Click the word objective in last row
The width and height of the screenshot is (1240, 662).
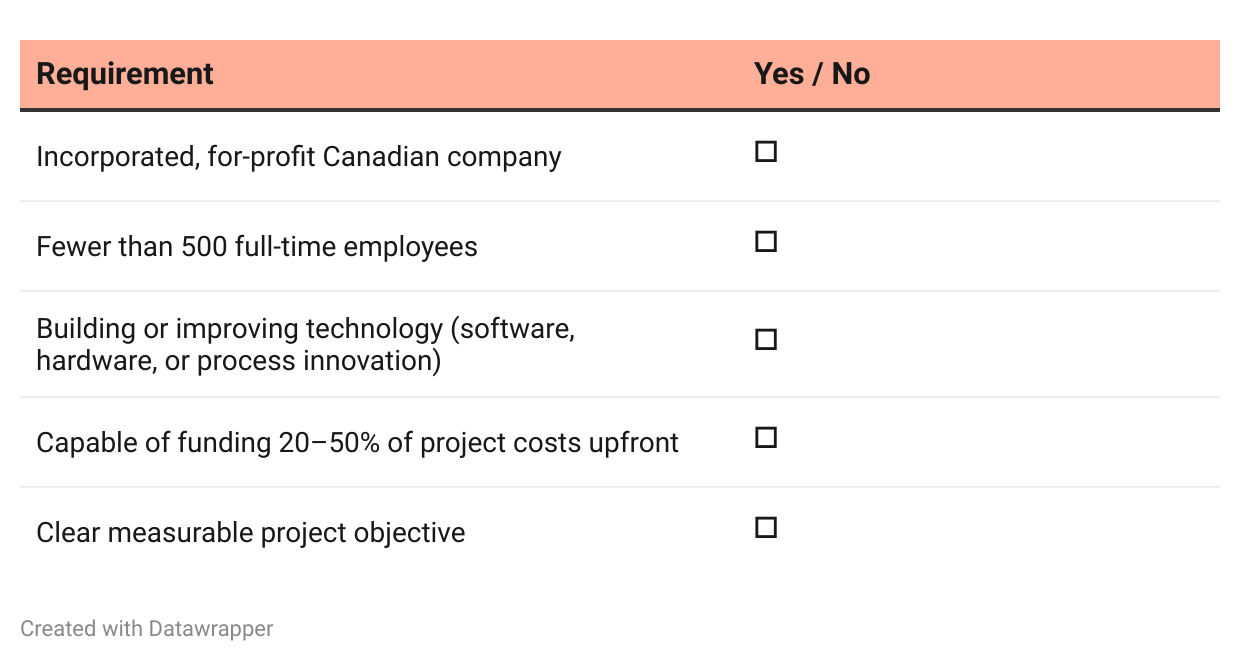click(x=409, y=533)
